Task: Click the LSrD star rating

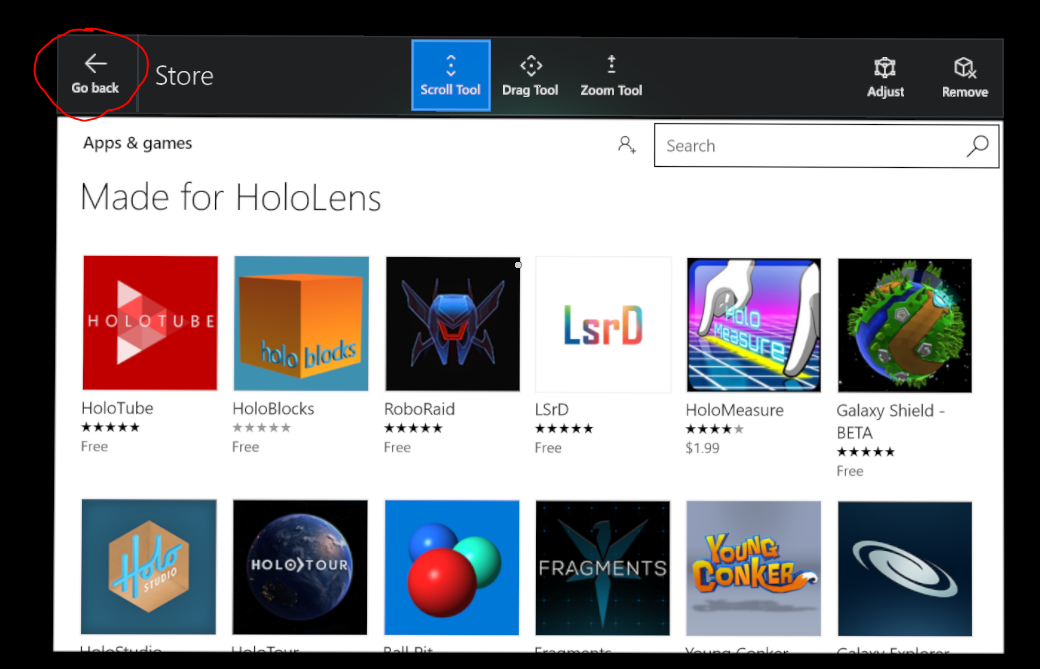Action: point(564,429)
